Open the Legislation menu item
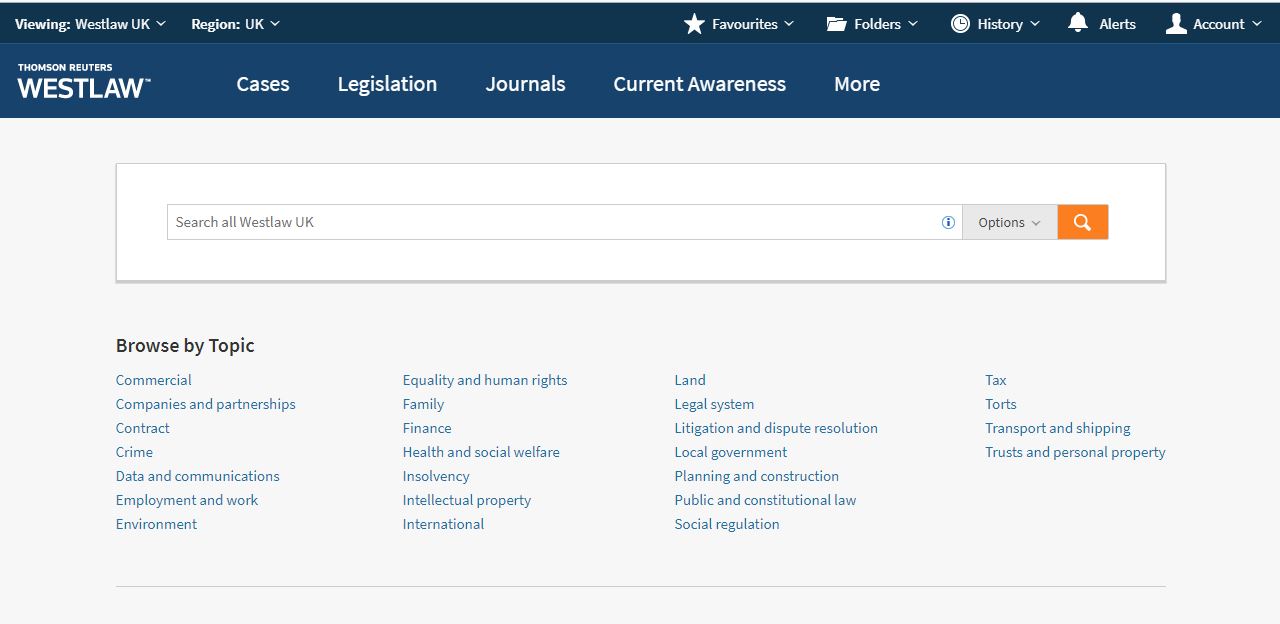The height and width of the screenshot is (624, 1280). click(x=387, y=84)
